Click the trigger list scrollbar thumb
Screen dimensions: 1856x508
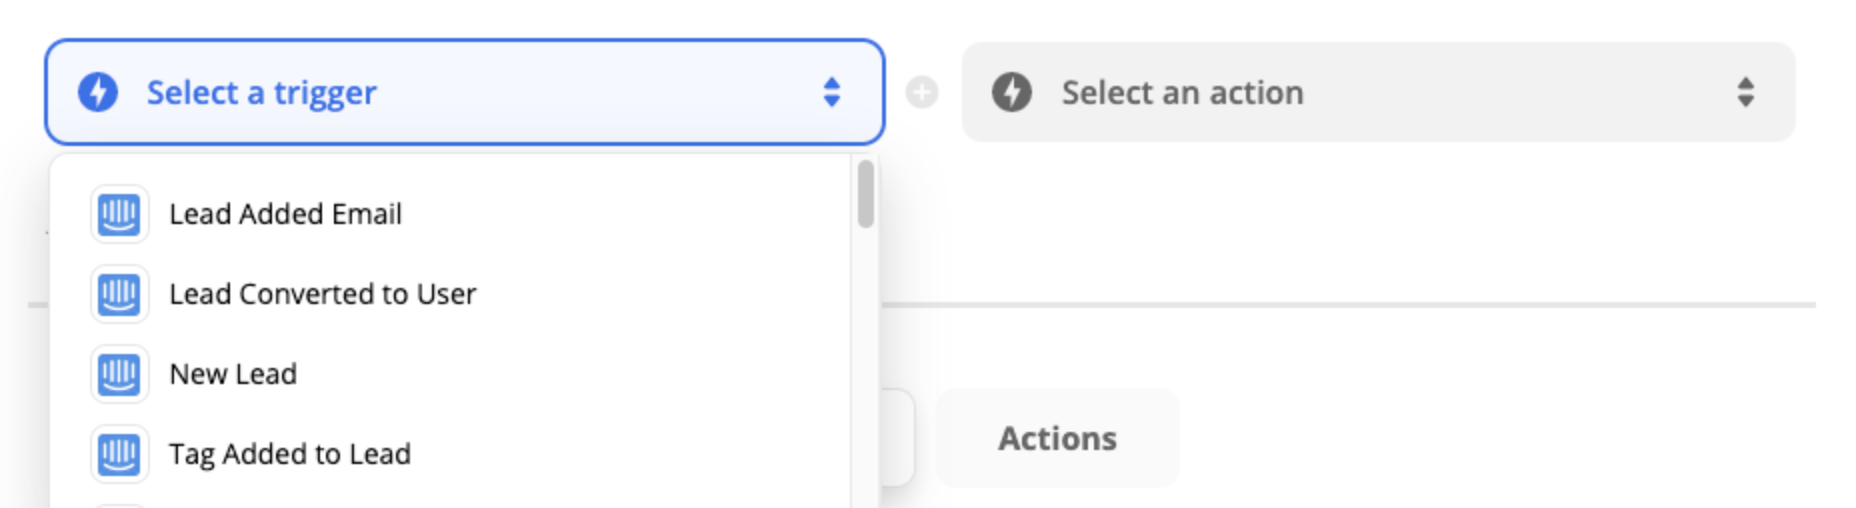tap(865, 193)
